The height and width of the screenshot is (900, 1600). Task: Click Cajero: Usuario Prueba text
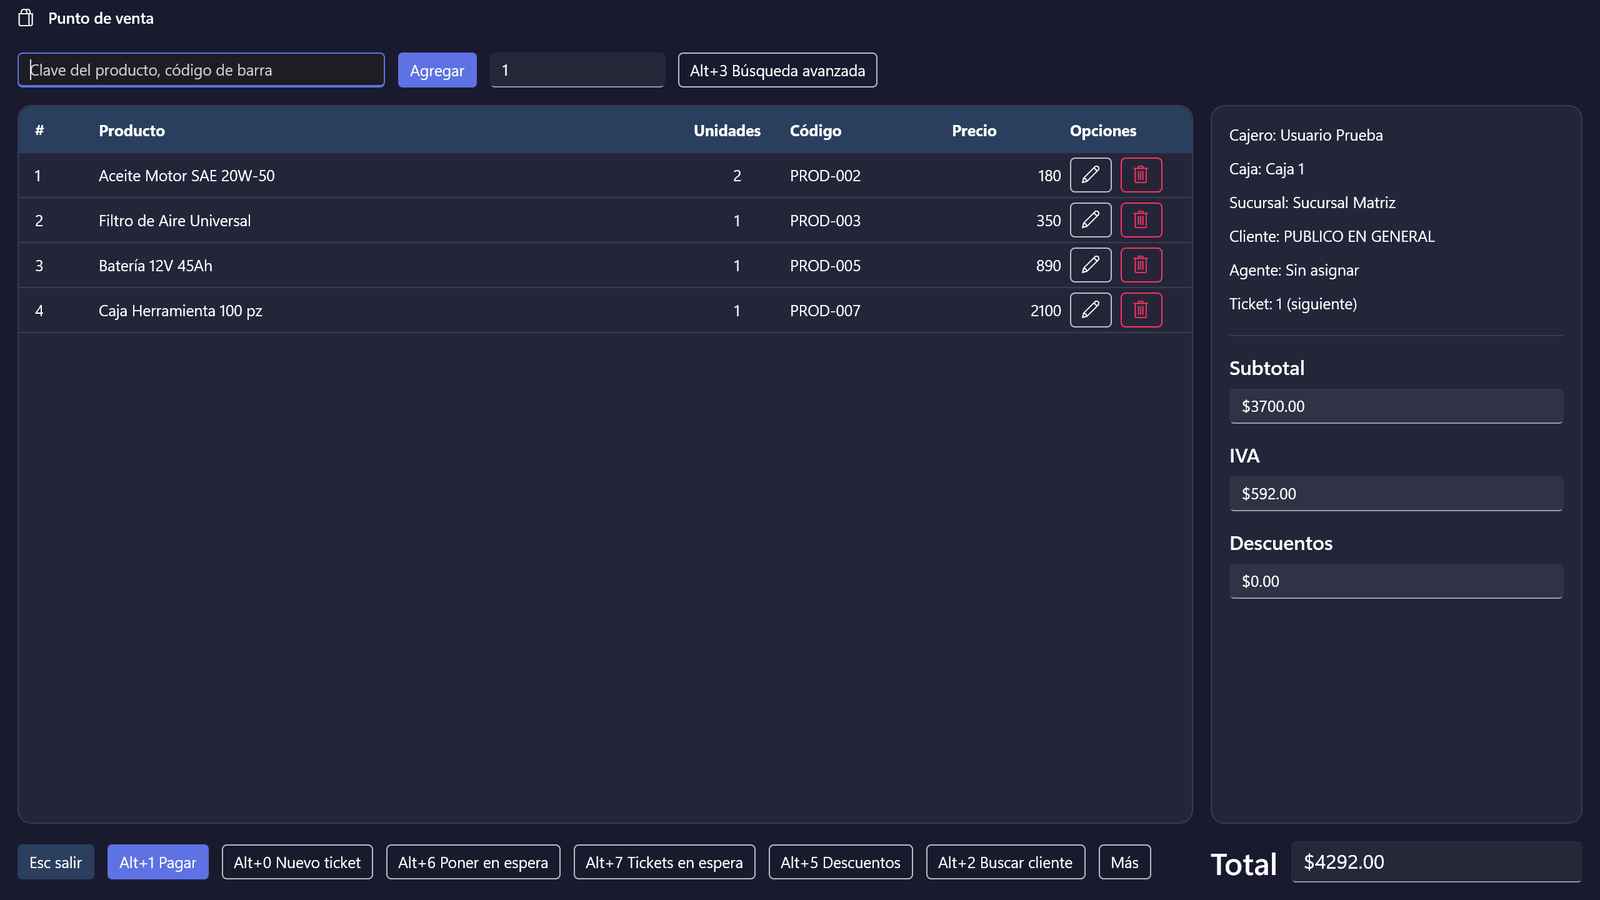click(x=1306, y=135)
